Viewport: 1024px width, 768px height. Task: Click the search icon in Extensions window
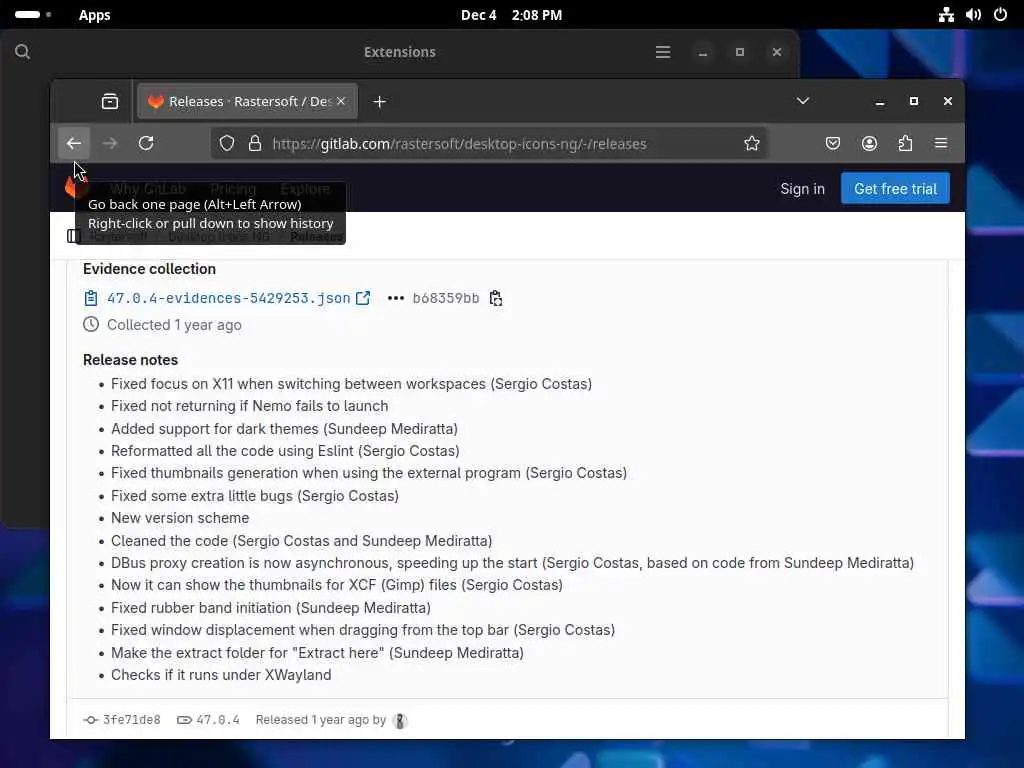point(22,52)
